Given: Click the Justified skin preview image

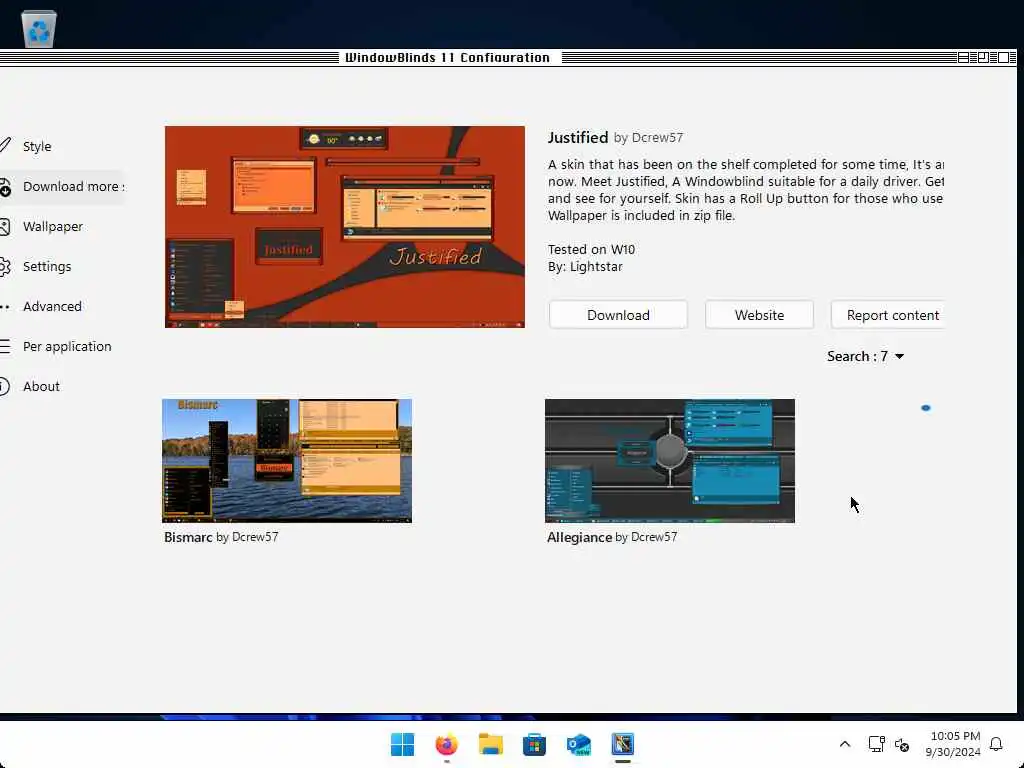Looking at the screenshot, I should pos(345,227).
